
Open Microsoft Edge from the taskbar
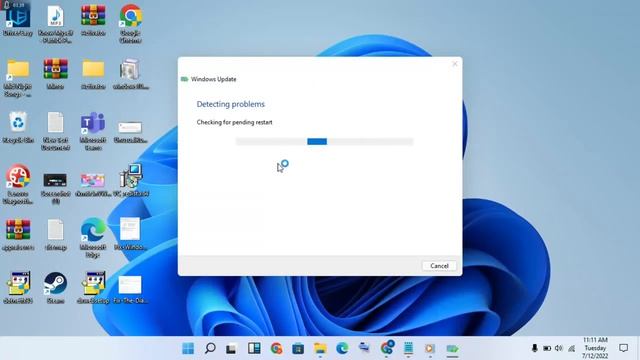point(342,348)
